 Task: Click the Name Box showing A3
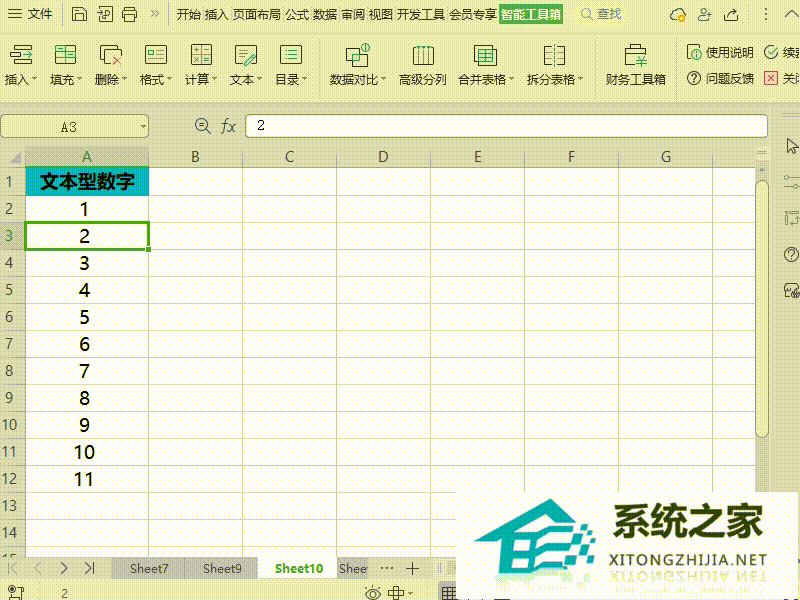[x=68, y=126]
